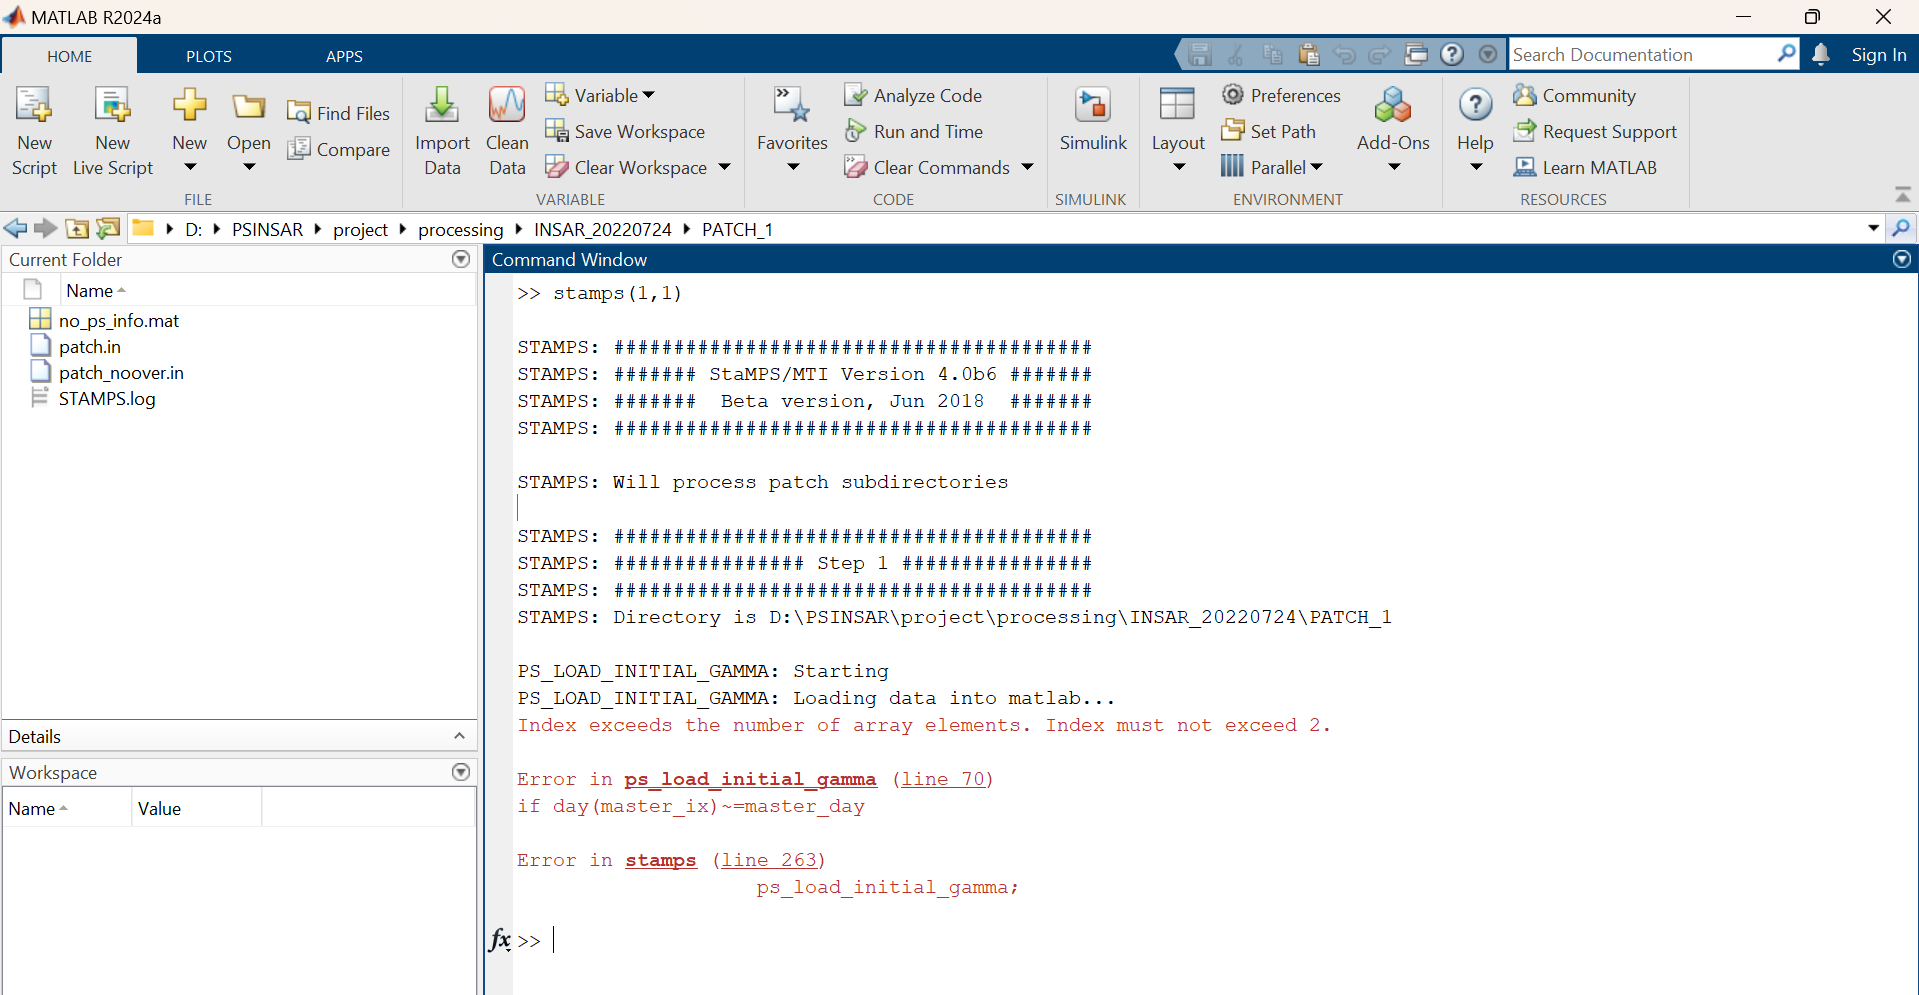1919x995 pixels.
Task: Create a New Live Script
Action: [112, 131]
